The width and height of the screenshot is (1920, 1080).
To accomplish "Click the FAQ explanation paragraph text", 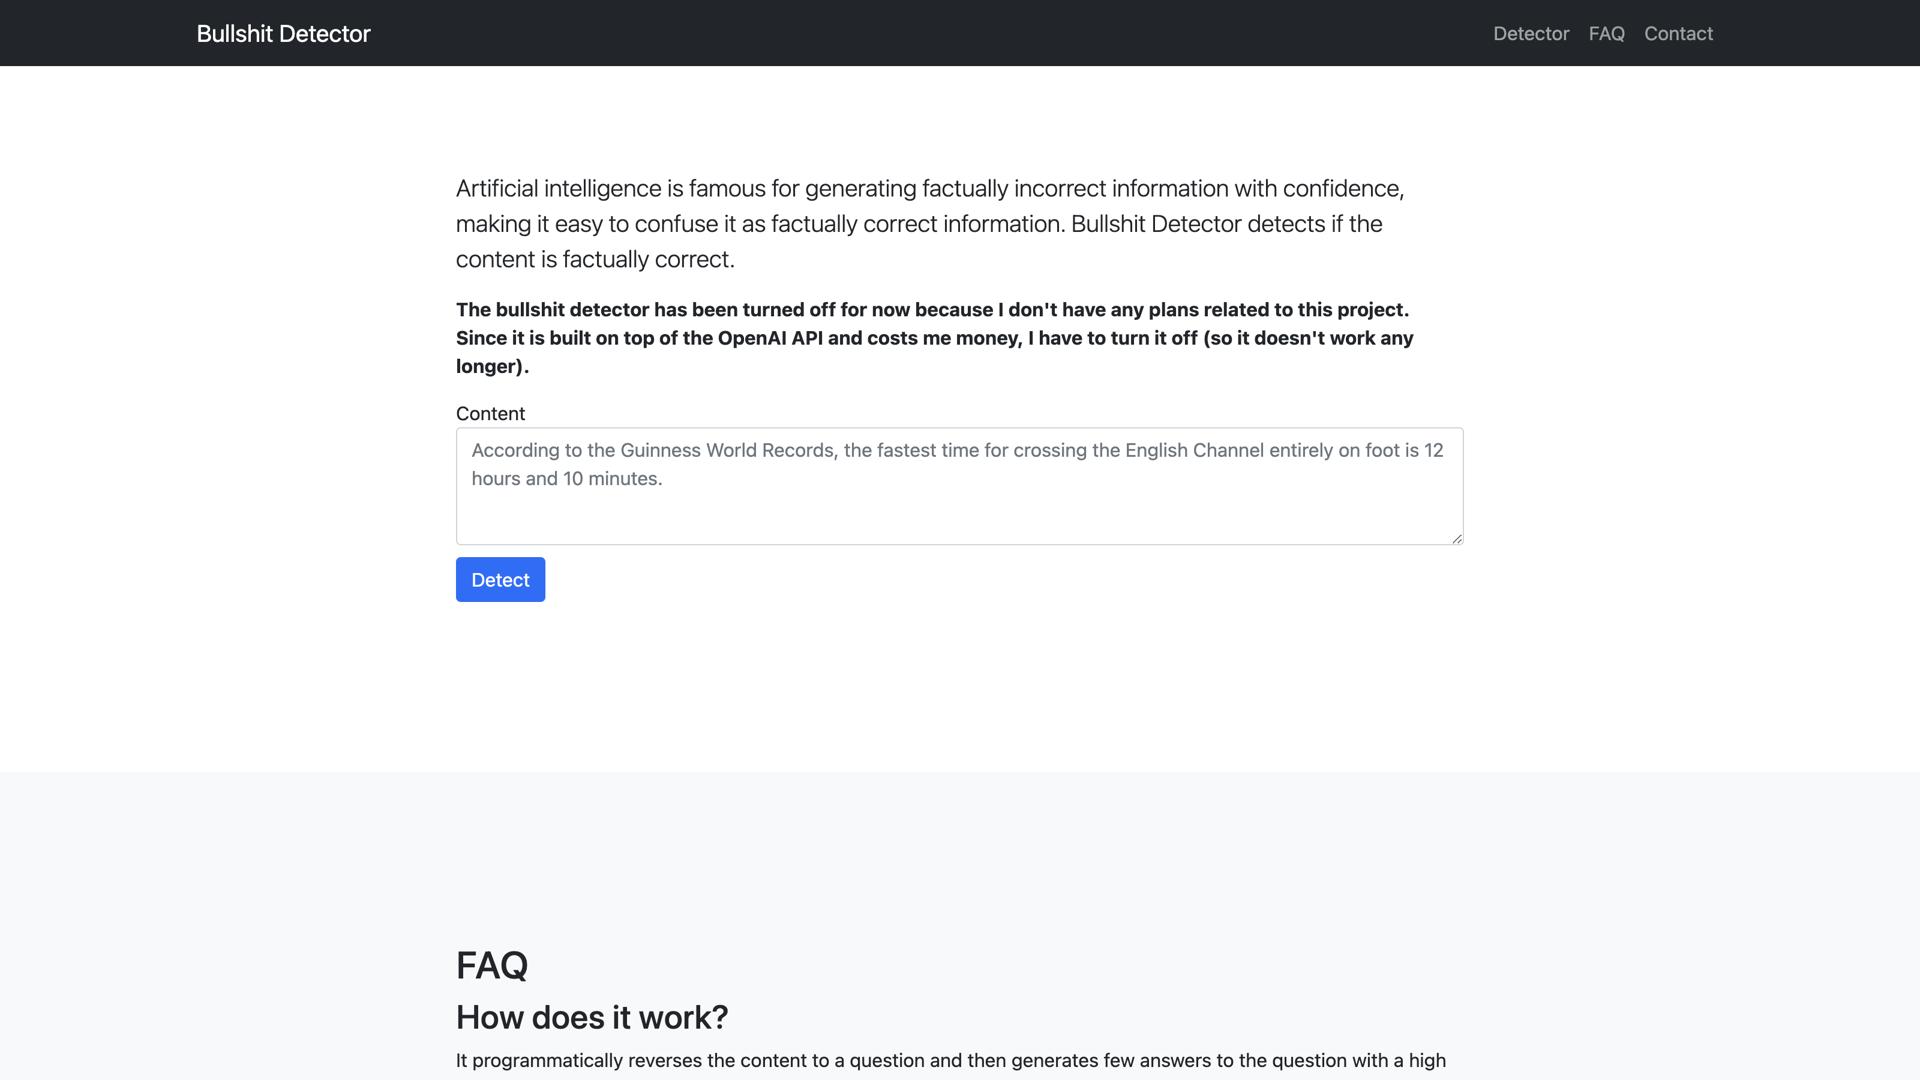I will [950, 1060].
